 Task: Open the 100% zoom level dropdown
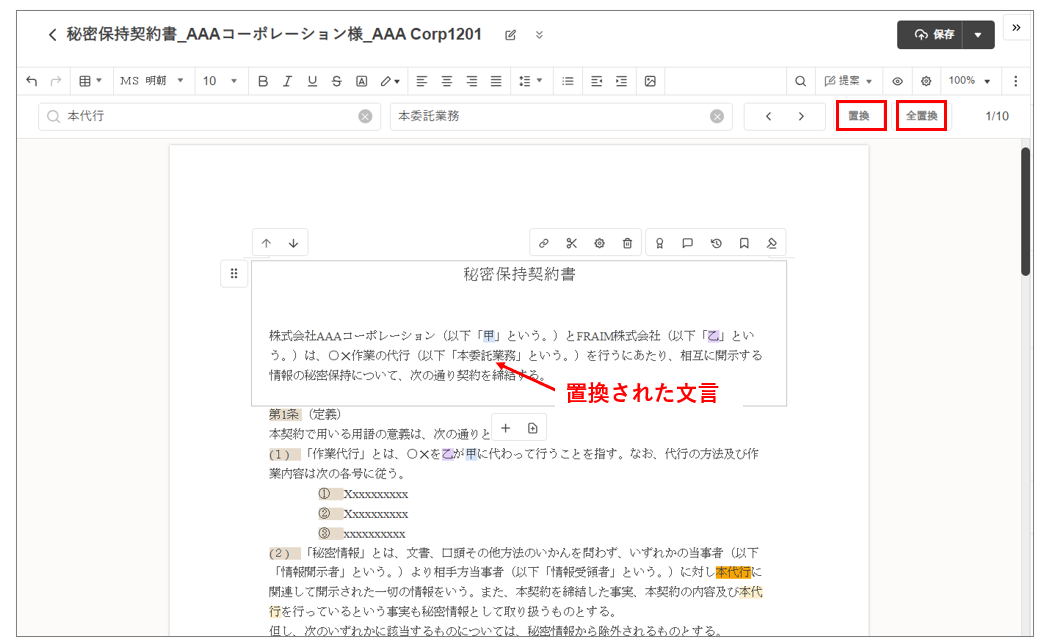click(970, 81)
